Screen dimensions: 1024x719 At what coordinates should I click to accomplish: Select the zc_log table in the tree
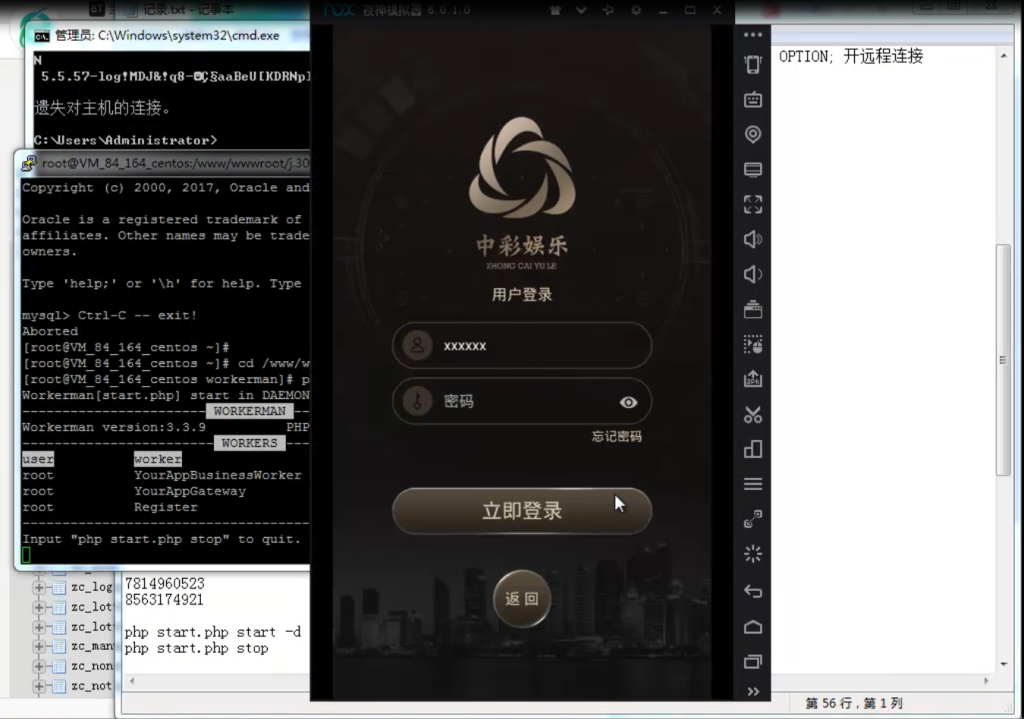click(x=91, y=587)
